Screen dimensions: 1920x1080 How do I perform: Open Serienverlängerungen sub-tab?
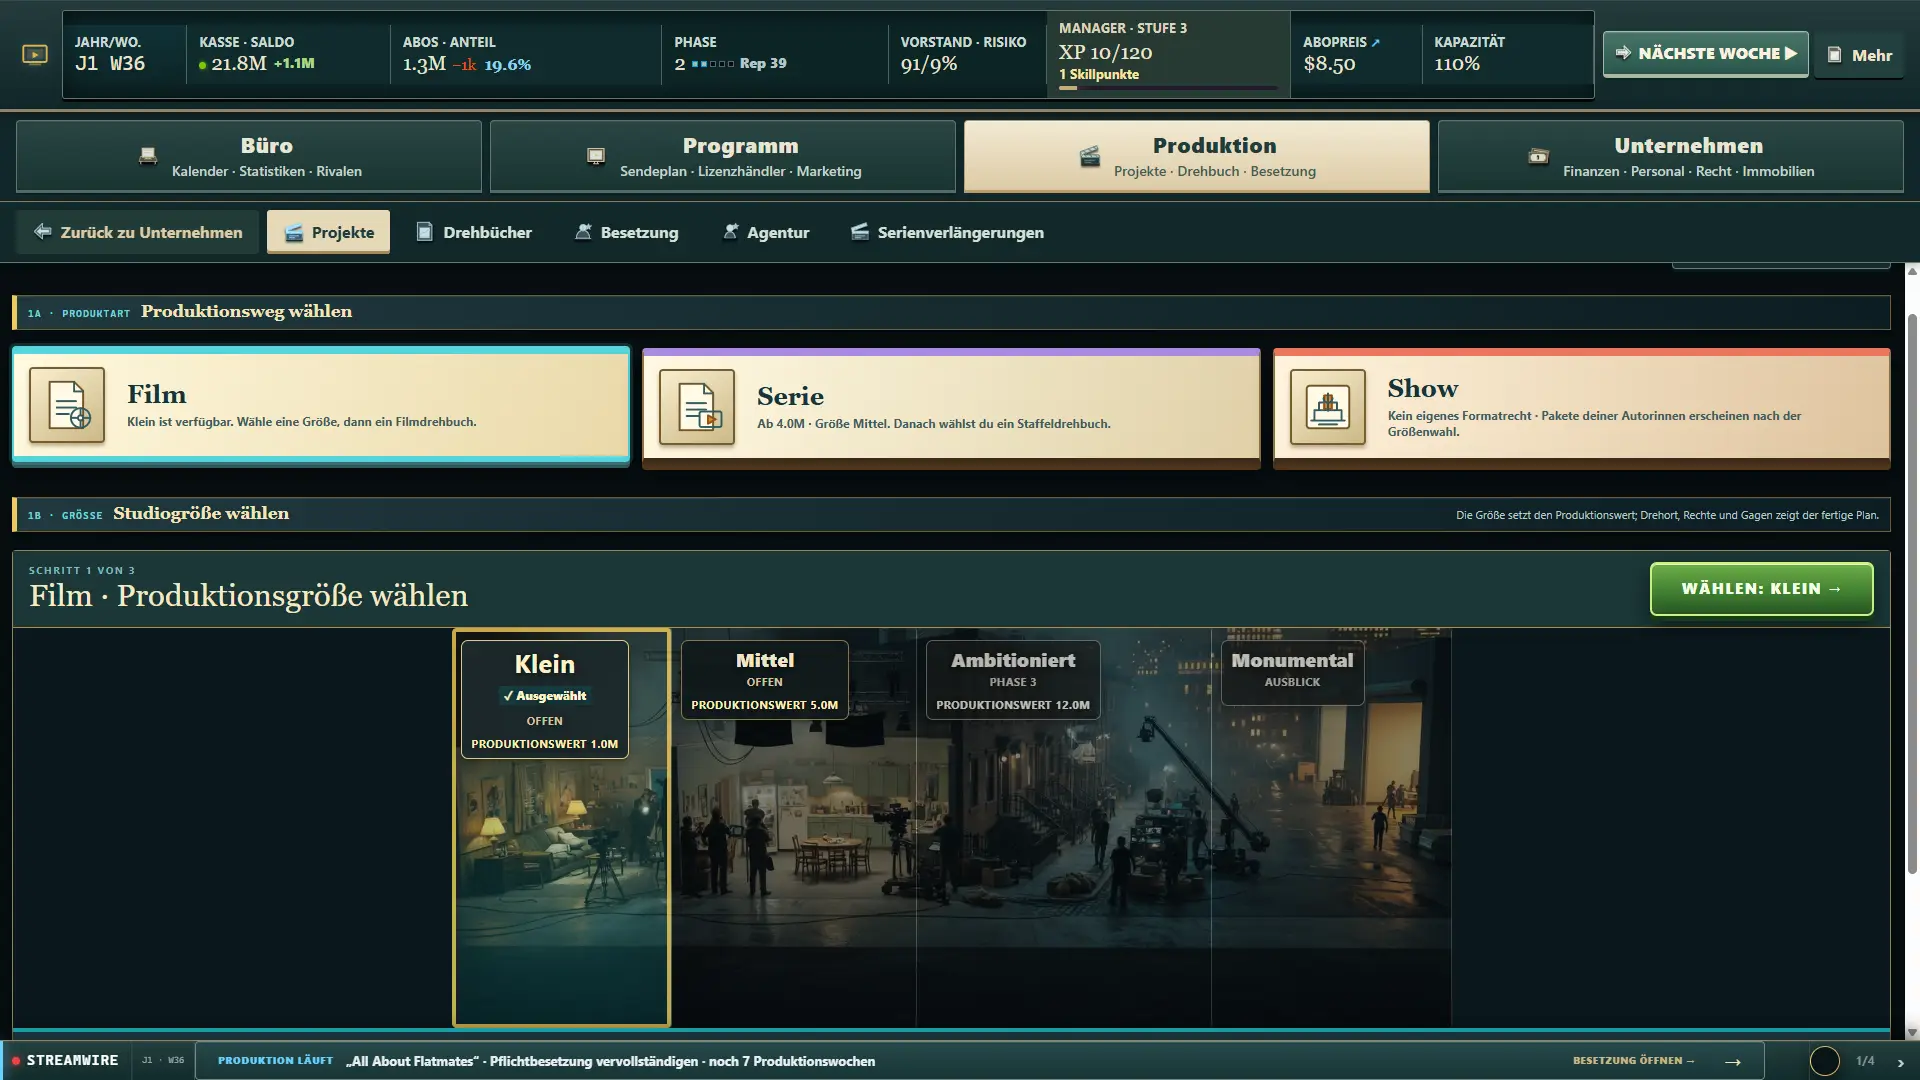pyautogui.click(x=948, y=232)
